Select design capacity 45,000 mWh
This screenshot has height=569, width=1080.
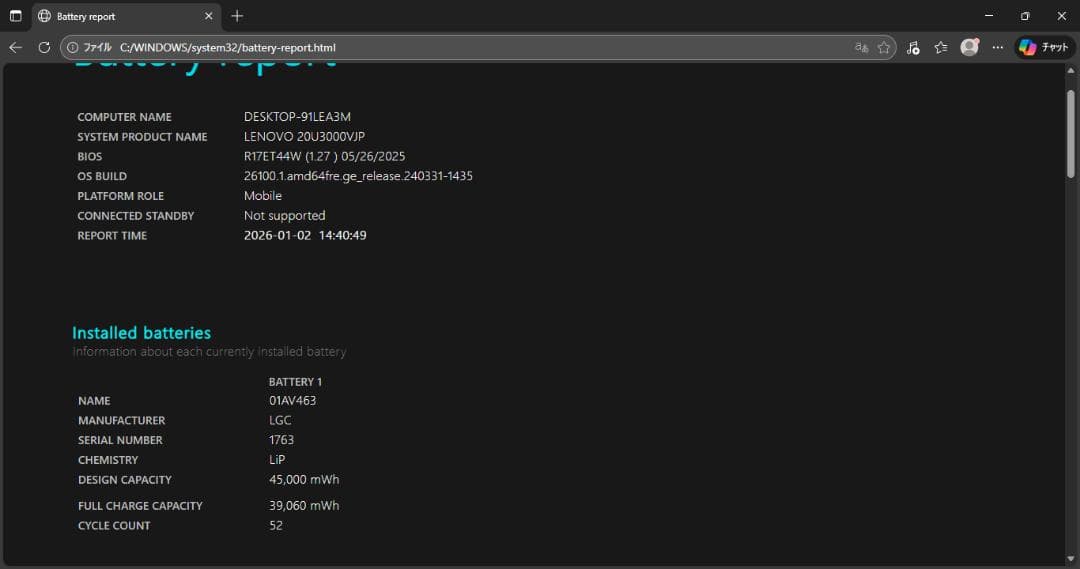tap(304, 479)
